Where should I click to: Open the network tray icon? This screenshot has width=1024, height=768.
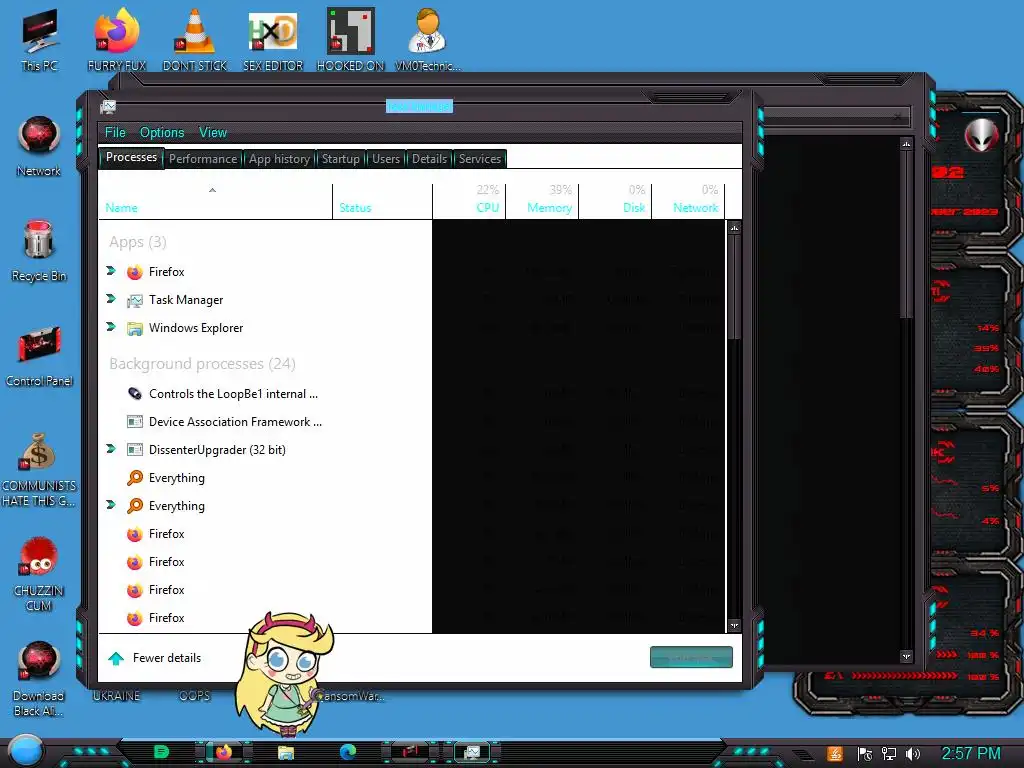[x=888, y=754]
